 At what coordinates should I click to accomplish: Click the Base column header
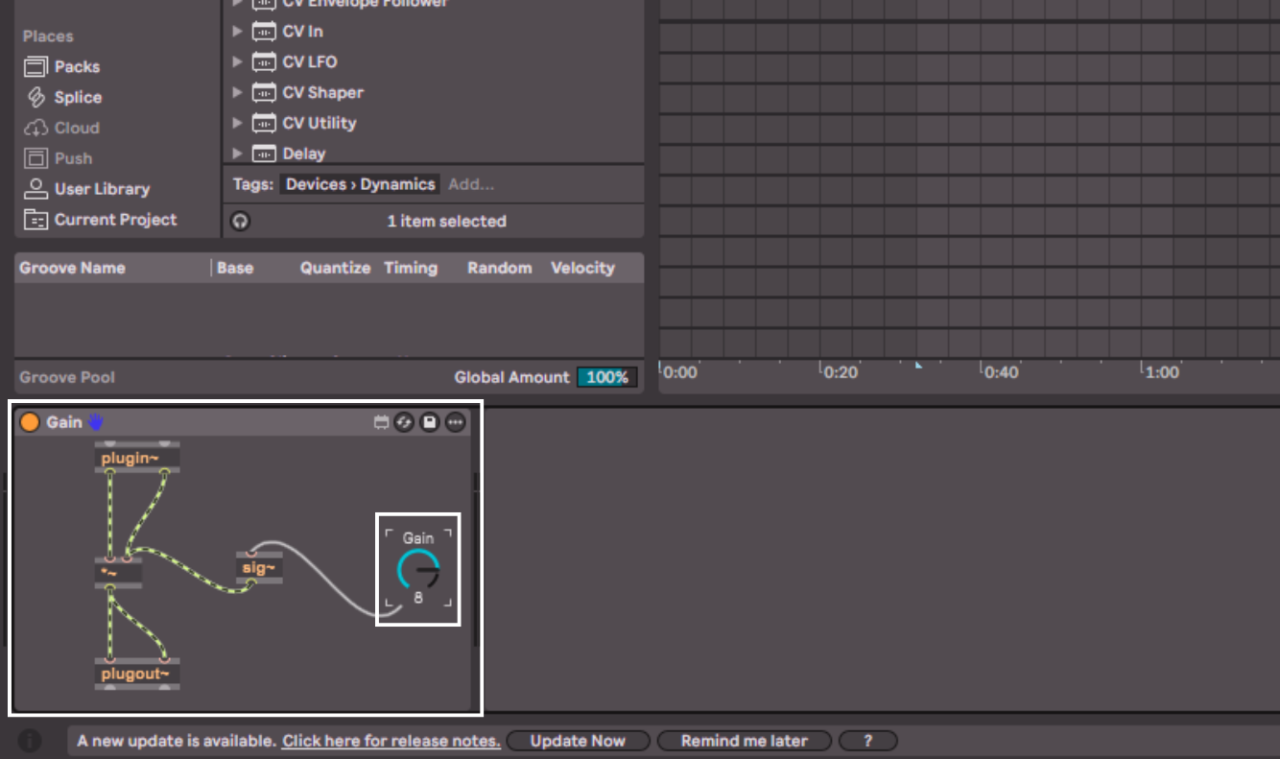(x=235, y=268)
